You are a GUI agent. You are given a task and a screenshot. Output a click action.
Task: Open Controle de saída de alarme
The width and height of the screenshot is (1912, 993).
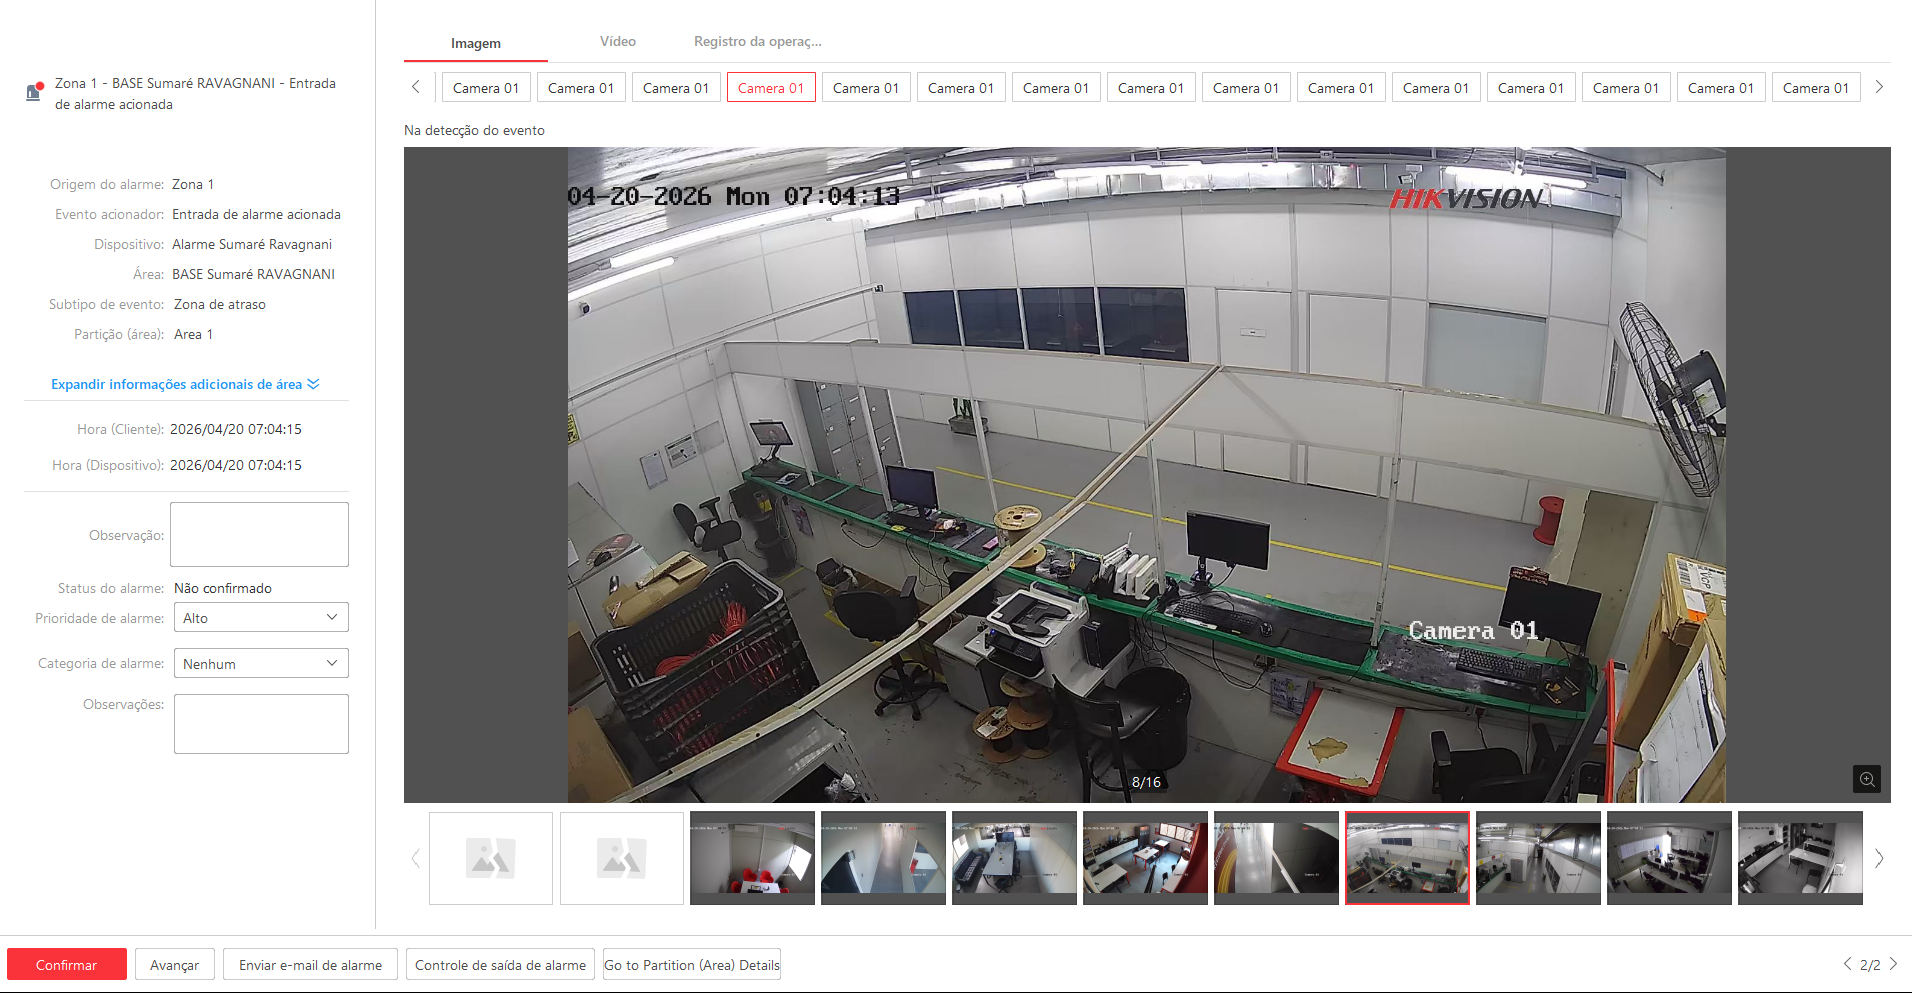tap(500, 965)
